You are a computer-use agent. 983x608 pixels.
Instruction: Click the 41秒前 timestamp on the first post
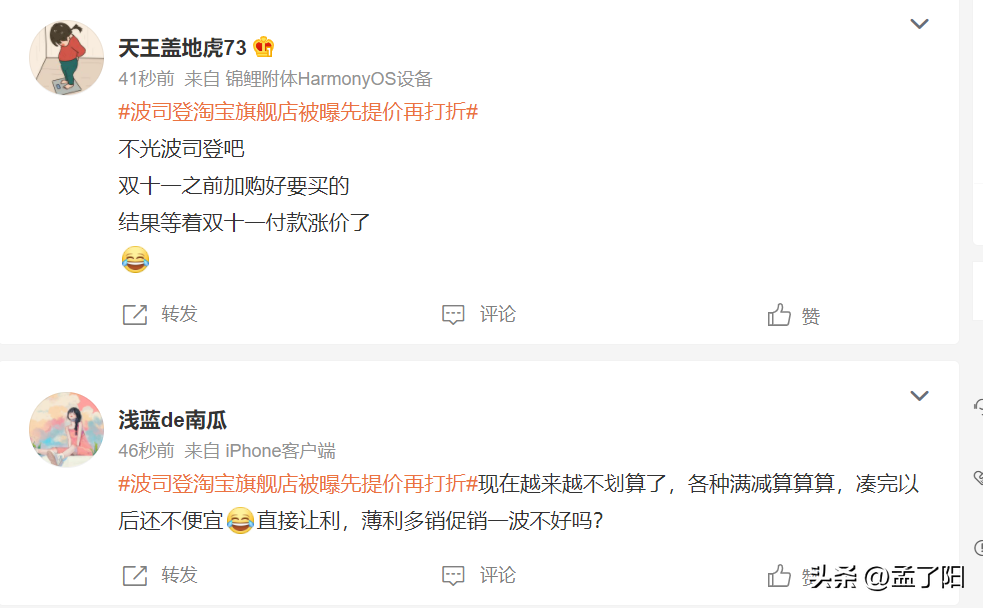[x=147, y=79]
